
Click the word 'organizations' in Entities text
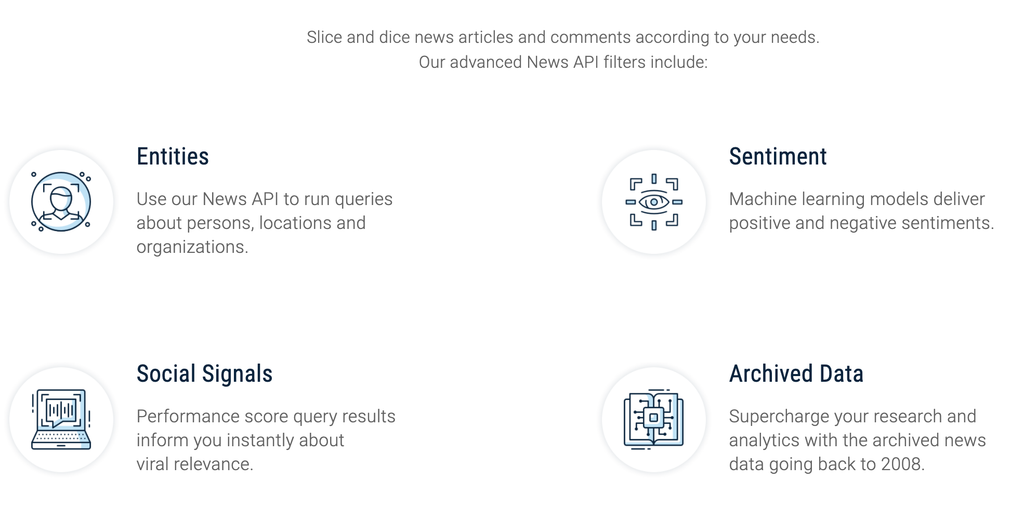click(190, 247)
